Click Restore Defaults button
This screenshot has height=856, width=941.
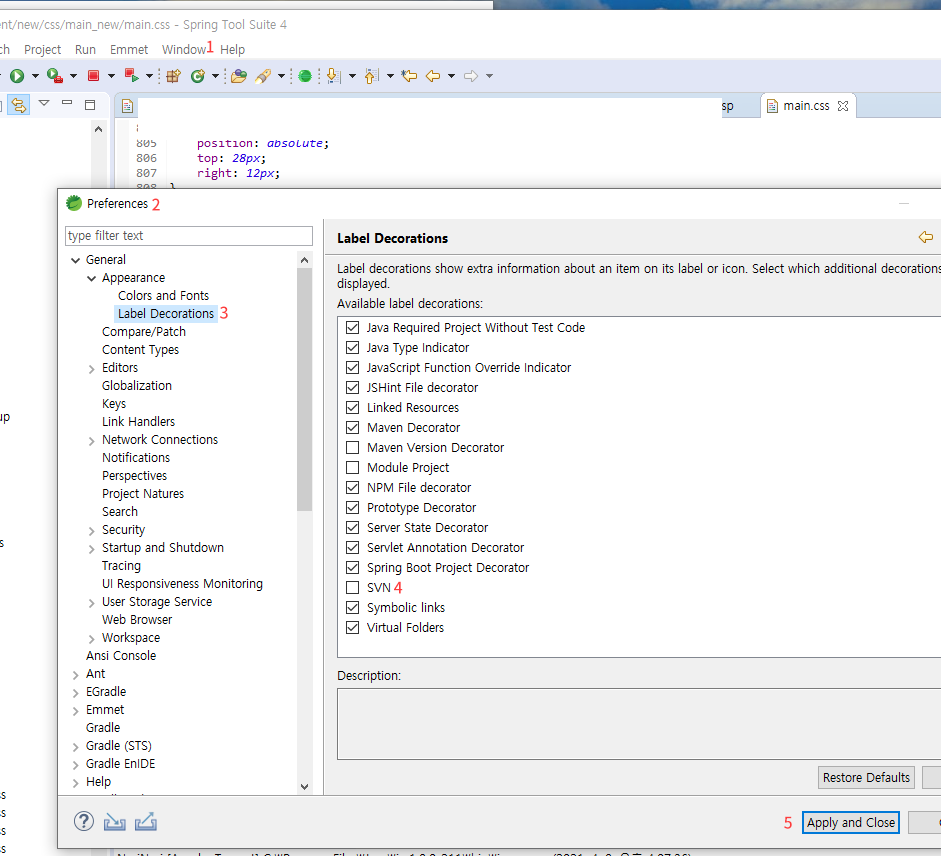[x=866, y=777]
